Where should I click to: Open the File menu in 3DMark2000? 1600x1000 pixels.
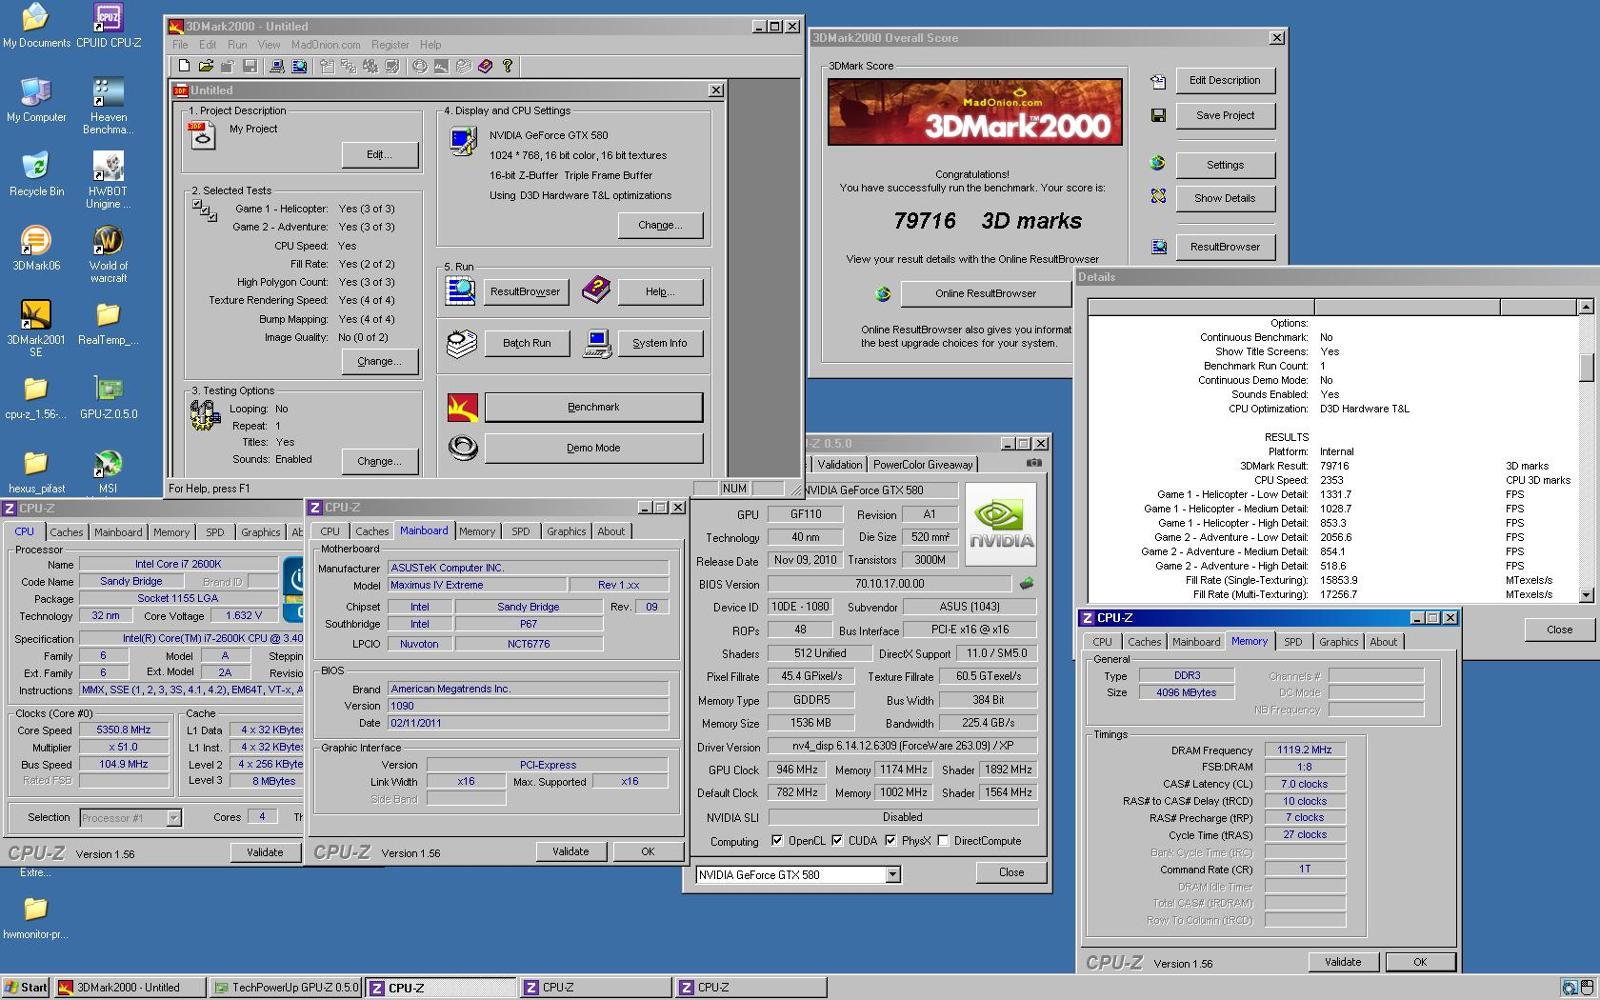coord(180,45)
